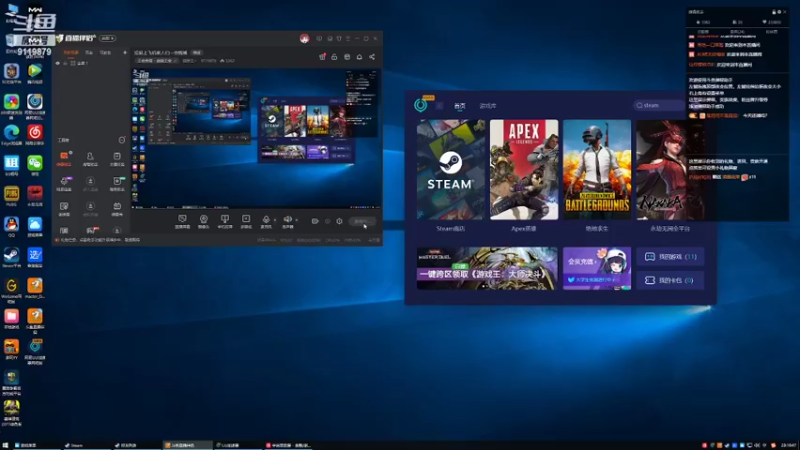Image resolution: width=800 pixels, height=450 pixels.
Task: Add a new scene with the plus icon
Action: click(124, 53)
